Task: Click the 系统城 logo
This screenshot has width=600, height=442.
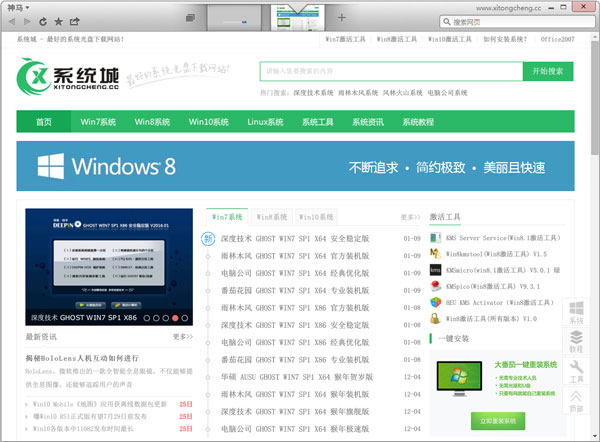Action: pyautogui.click(x=68, y=77)
